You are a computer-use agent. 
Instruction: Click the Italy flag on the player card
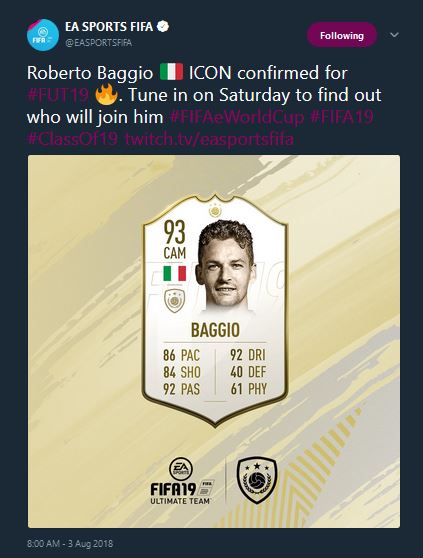tap(175, 273)
